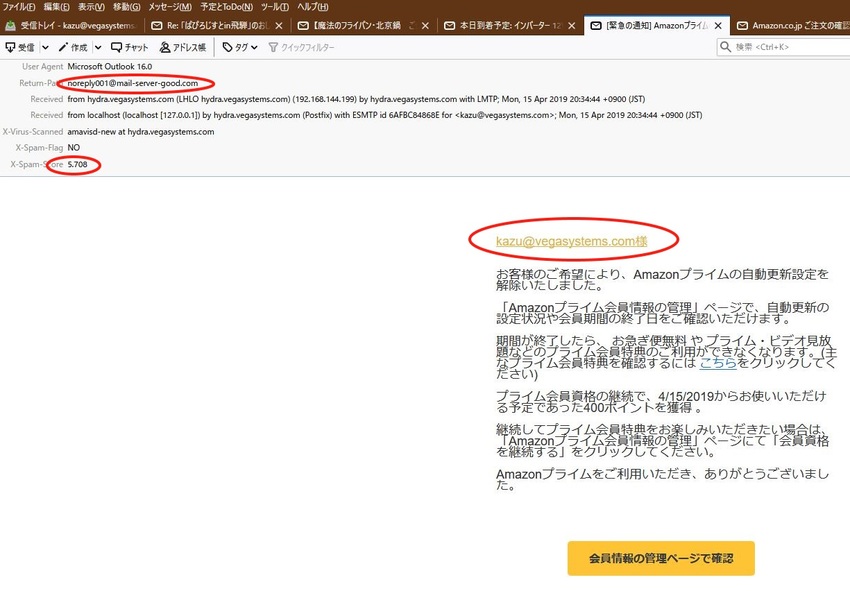850x591 pixels.
Task: Open the タグ tag dropdown
Action: pyautogui.click(x=240, y=48)
